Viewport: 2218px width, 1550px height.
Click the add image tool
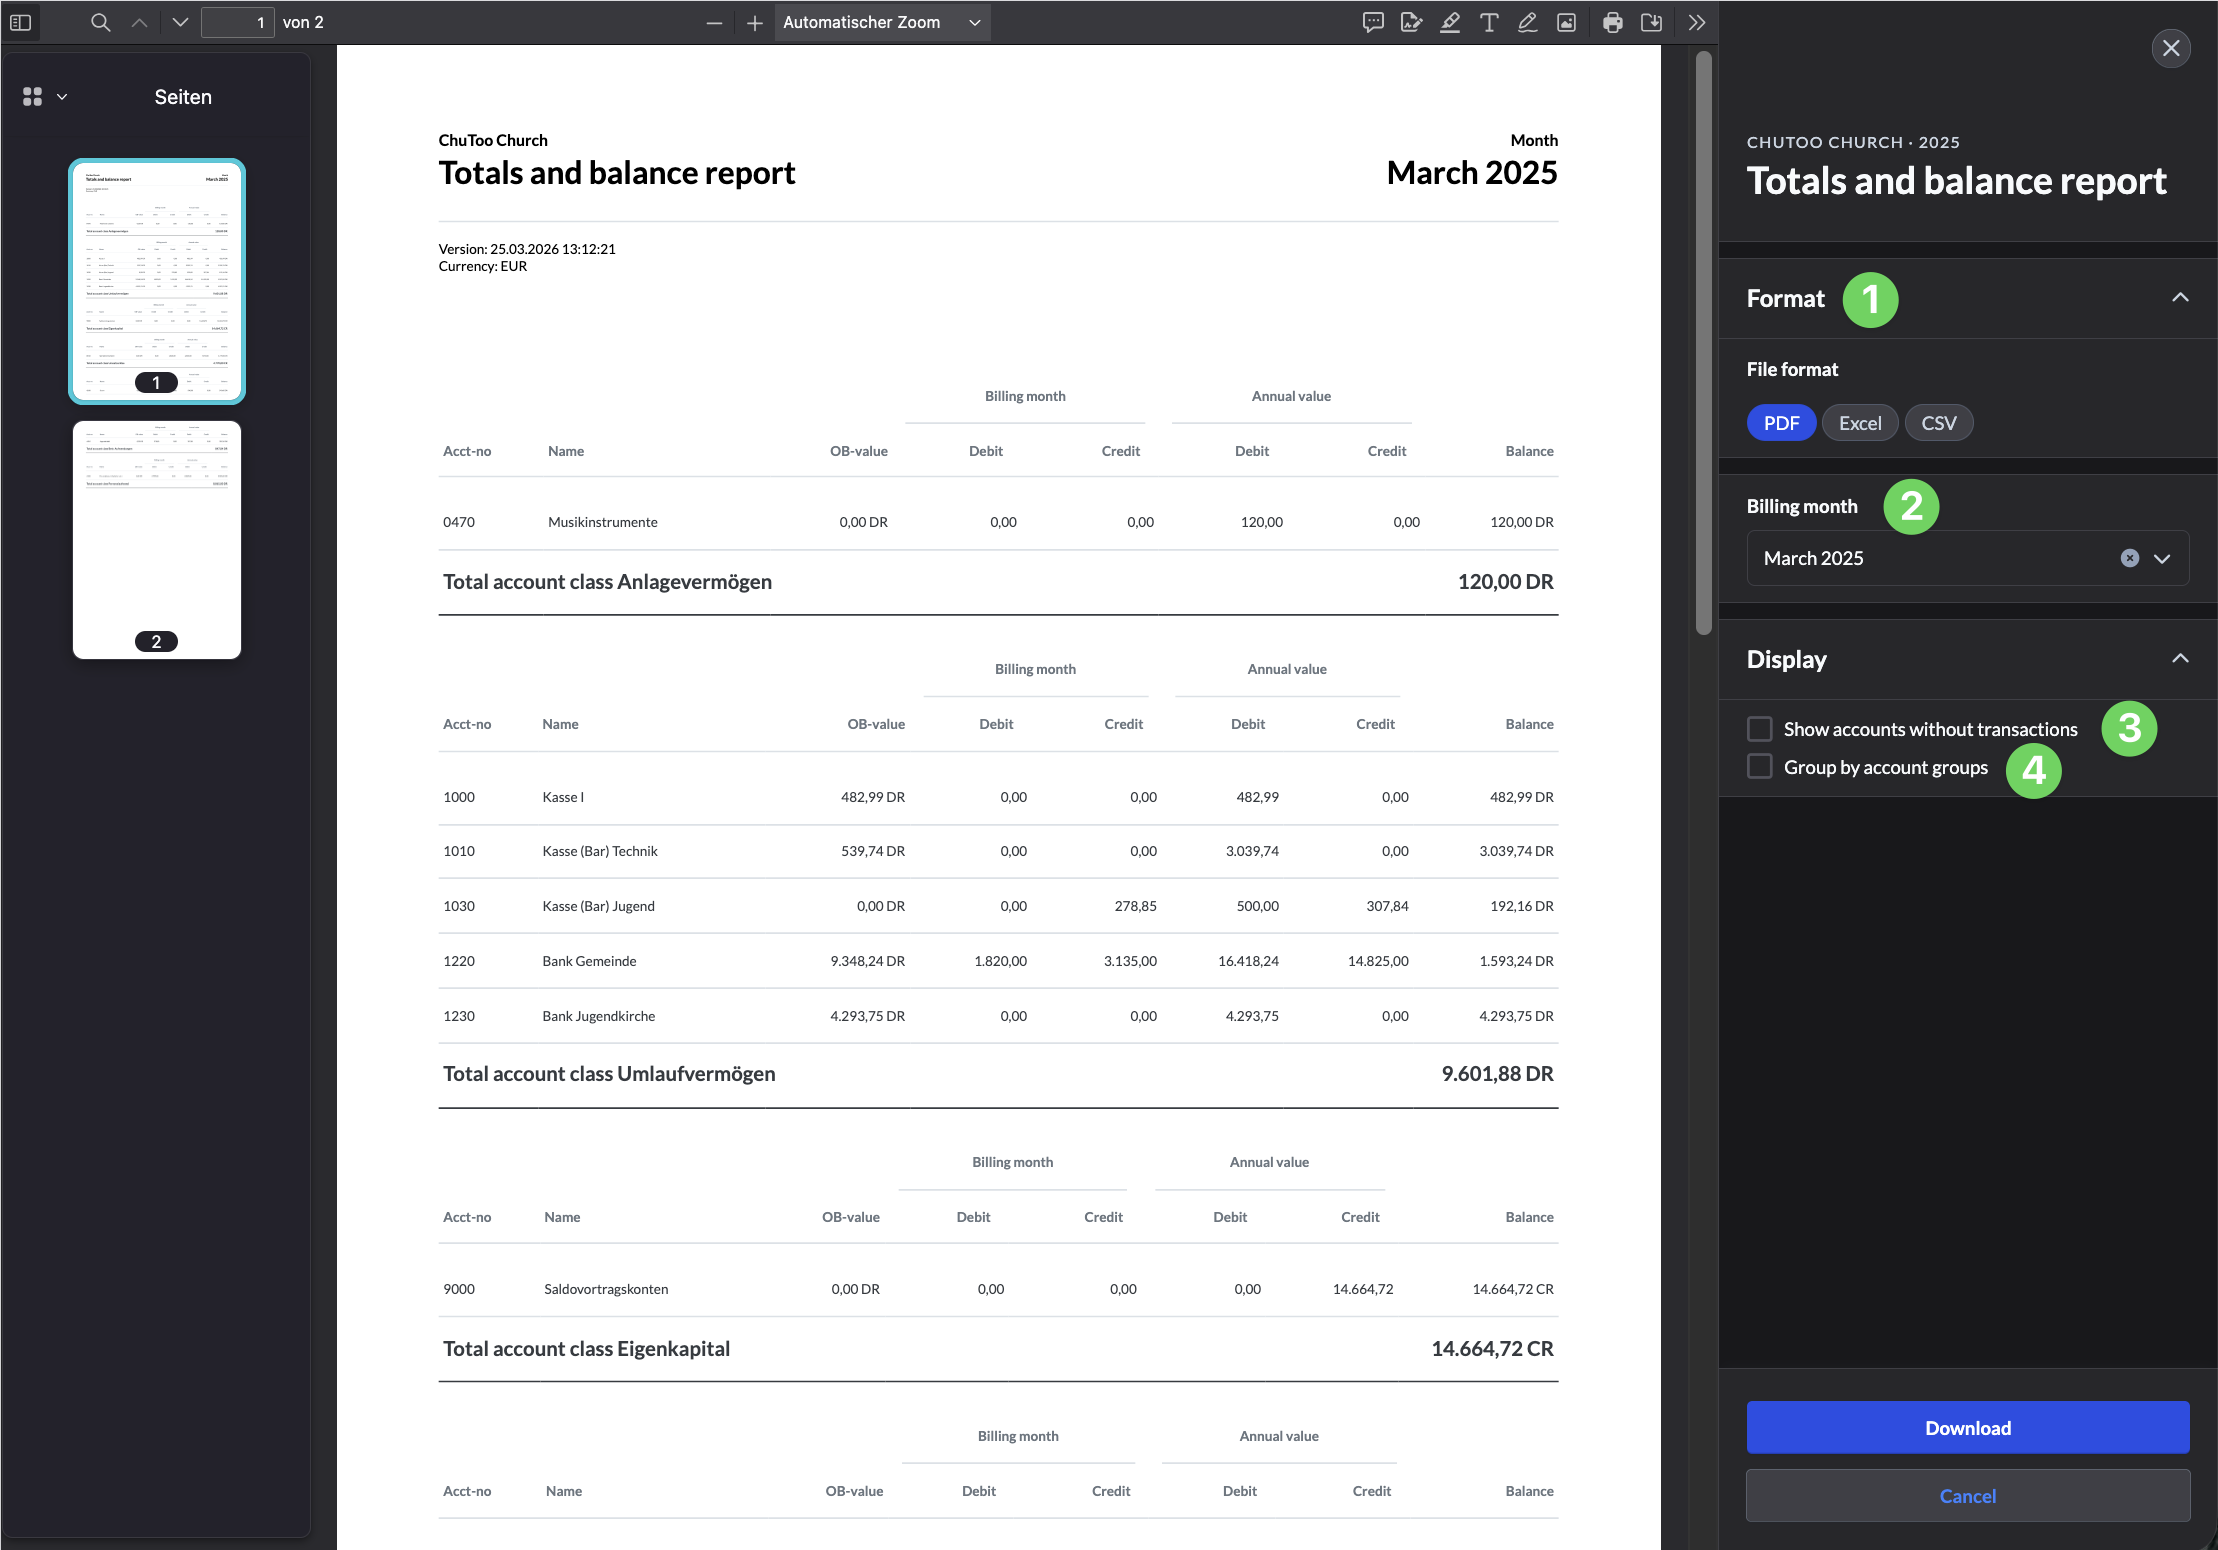coord(1566,22)
